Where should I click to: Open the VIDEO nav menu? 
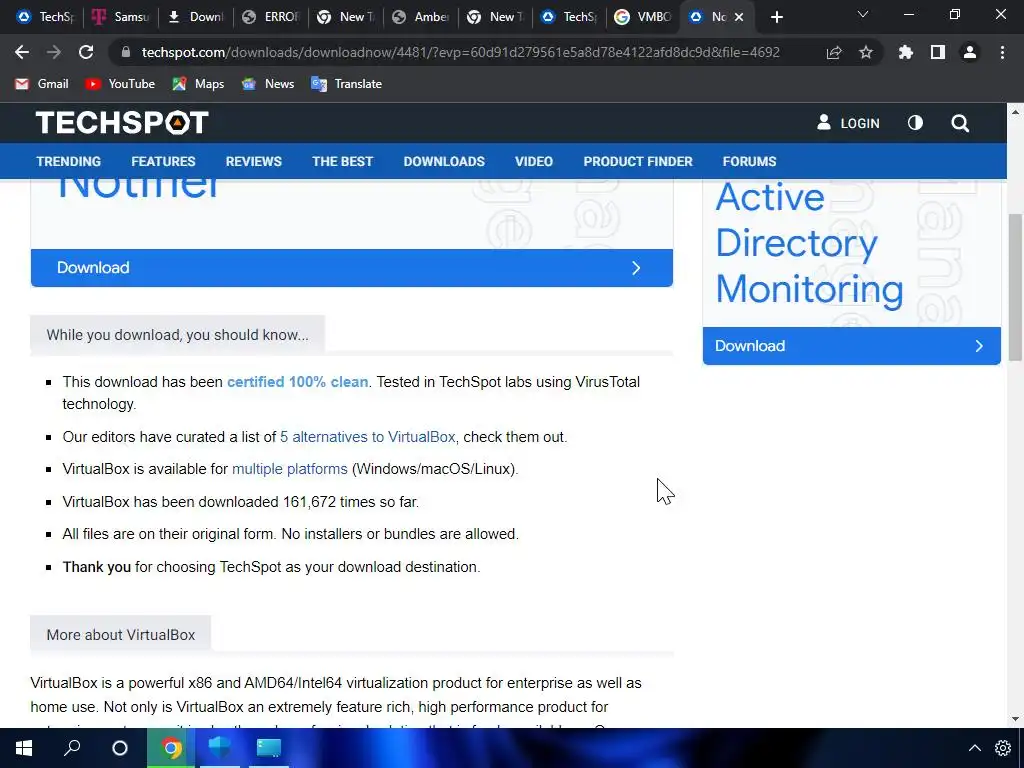click(x=534, y=161)
